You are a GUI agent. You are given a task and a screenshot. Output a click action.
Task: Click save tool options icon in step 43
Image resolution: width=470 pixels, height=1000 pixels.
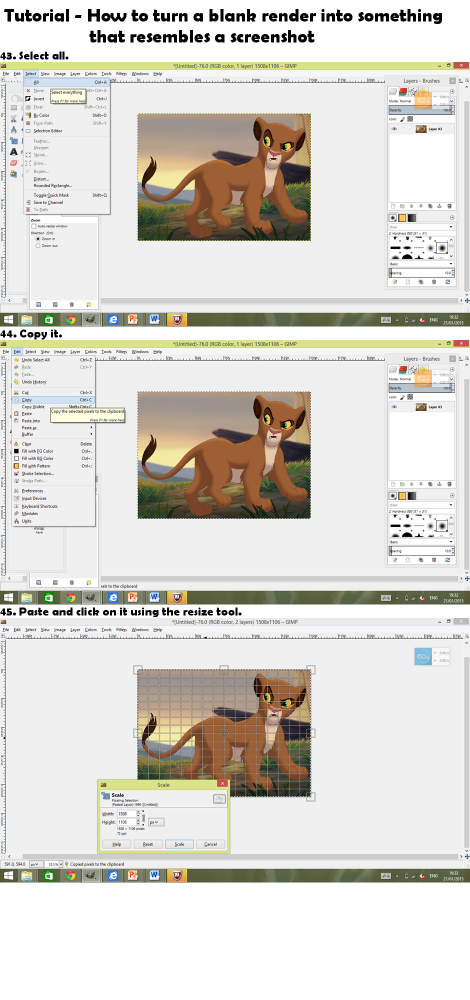coord(39,304)
